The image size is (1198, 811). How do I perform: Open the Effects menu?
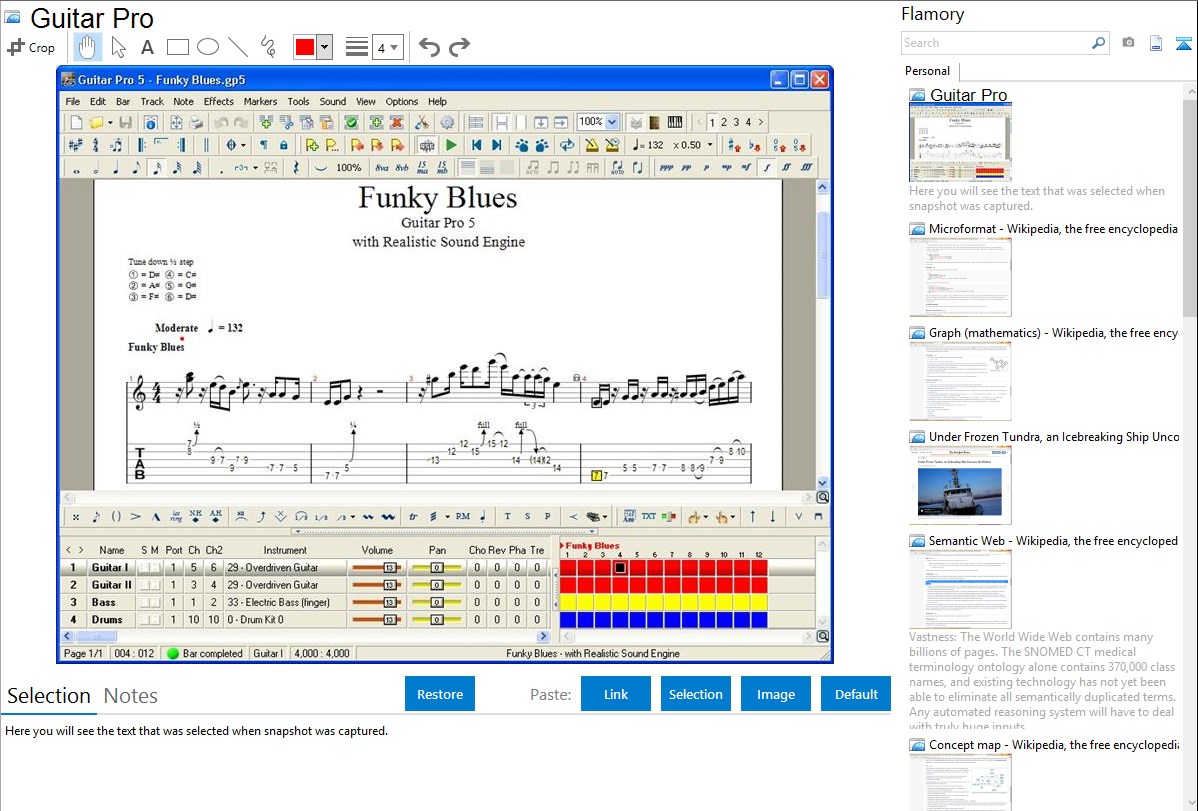pos(219,101)
